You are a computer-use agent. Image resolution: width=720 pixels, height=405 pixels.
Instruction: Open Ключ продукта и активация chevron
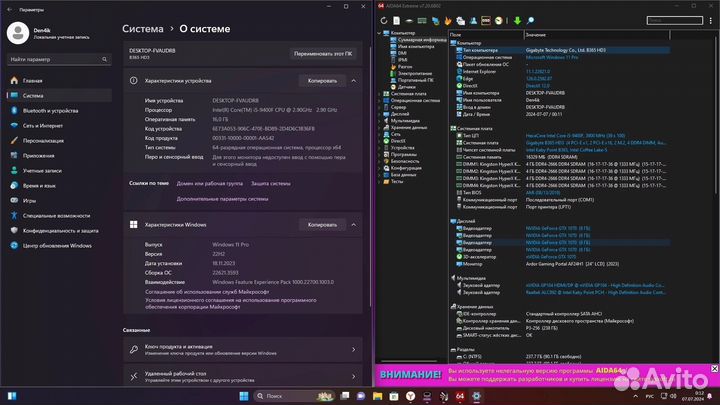tap(354, 350)
